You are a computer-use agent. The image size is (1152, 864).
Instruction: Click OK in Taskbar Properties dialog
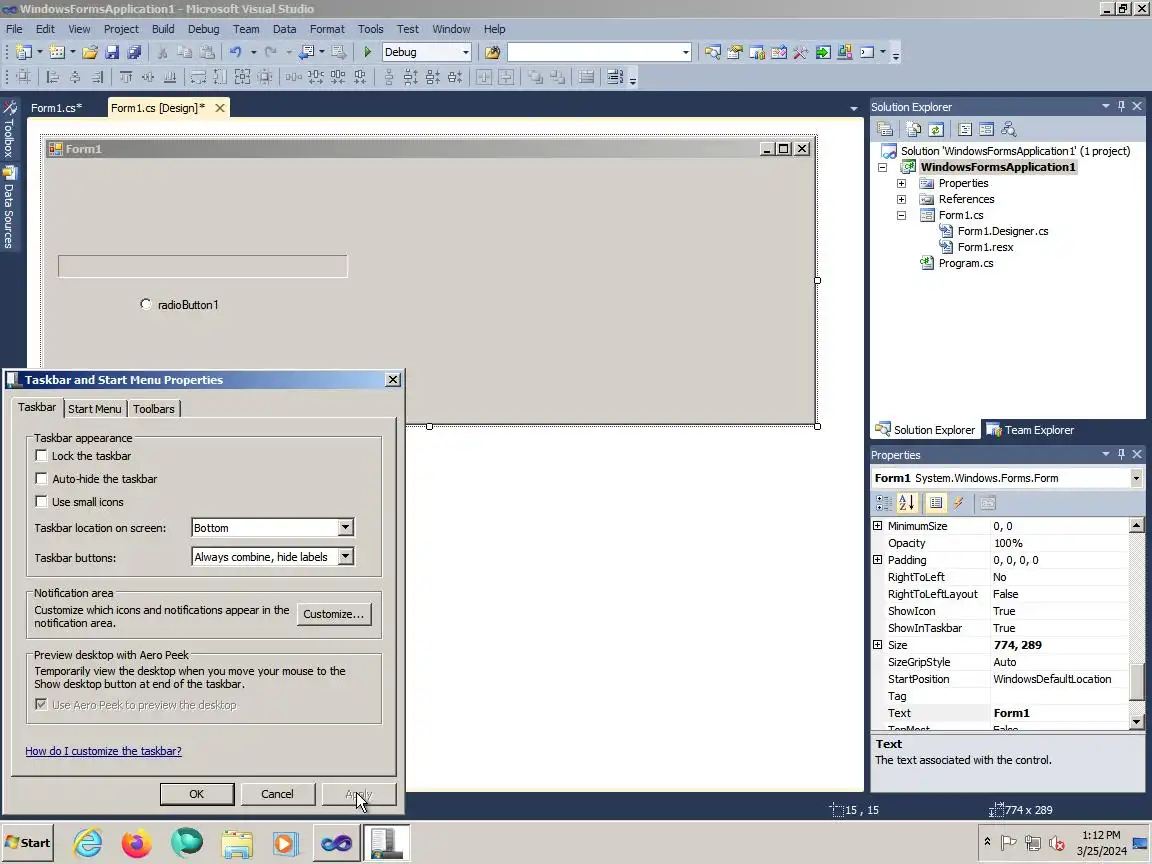(x=197, y=794)
